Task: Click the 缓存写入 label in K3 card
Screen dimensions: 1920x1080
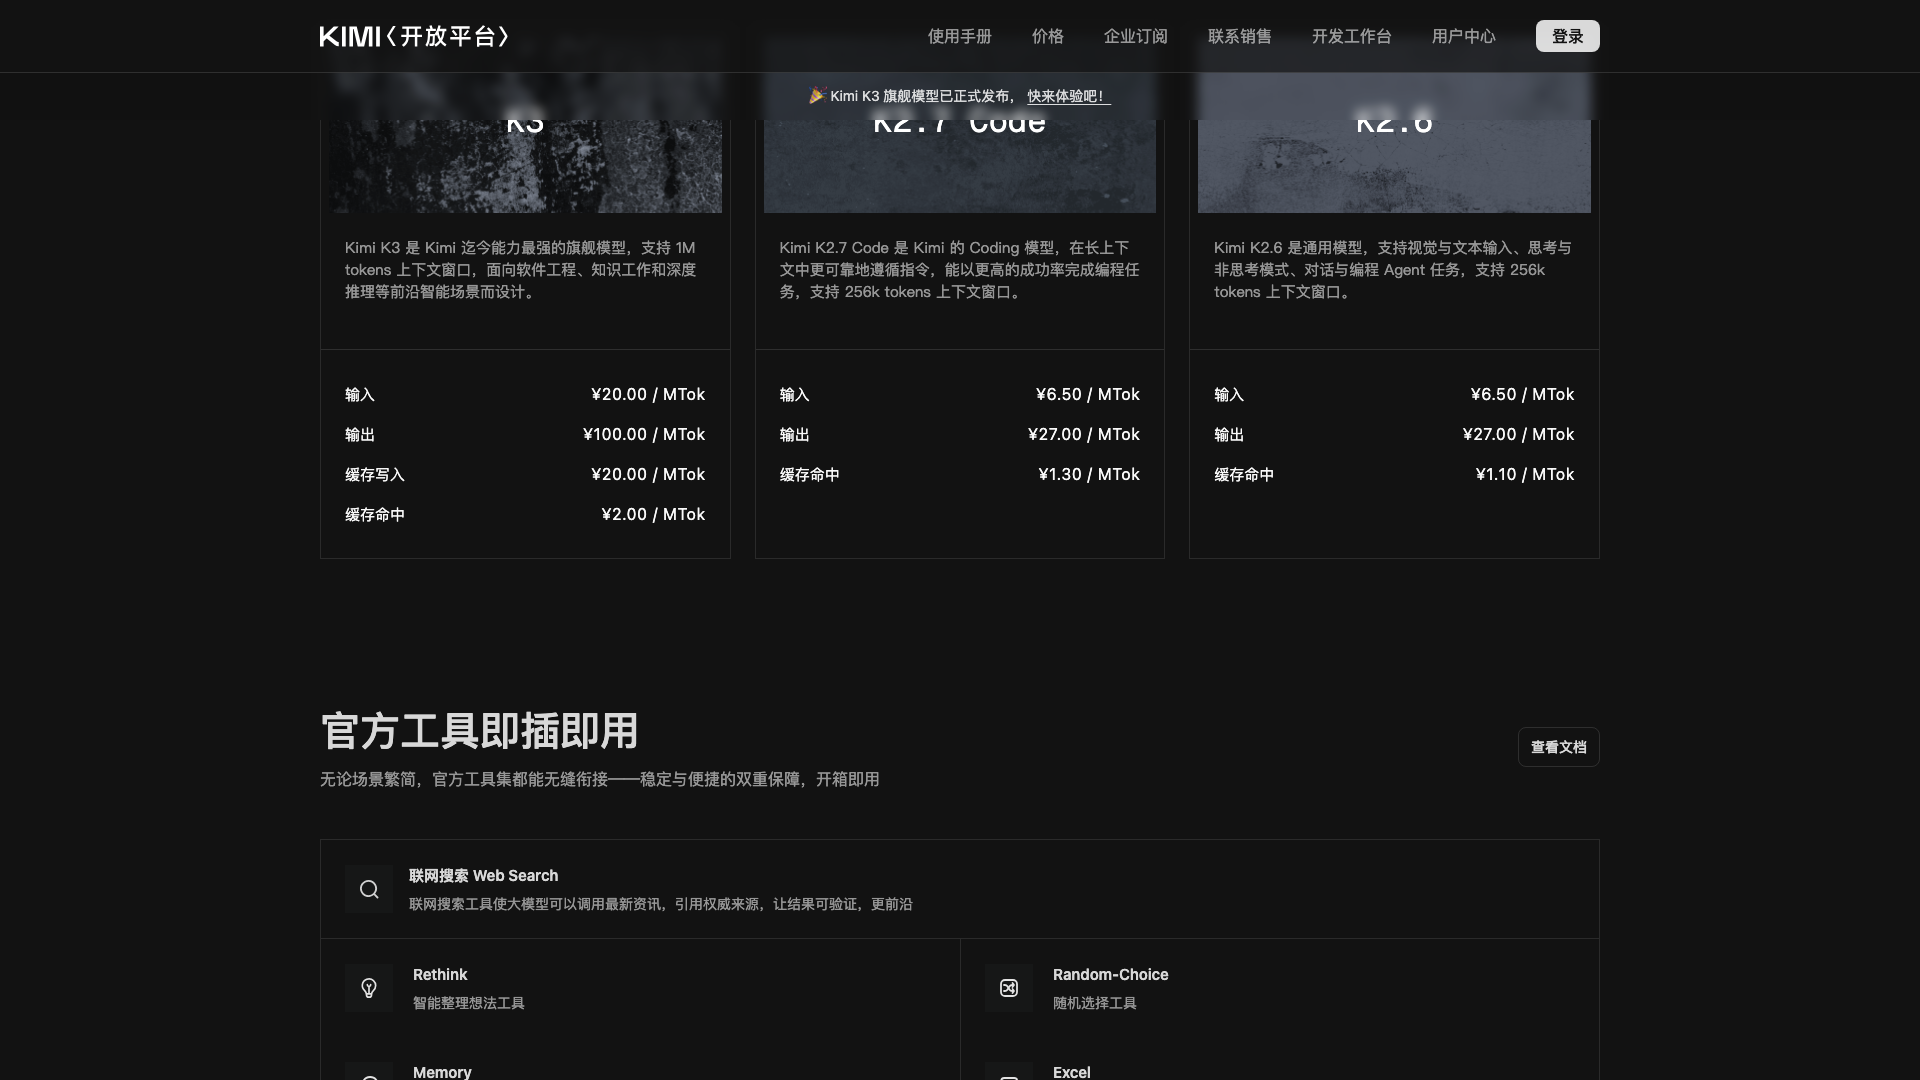Action: click(375, 475)
